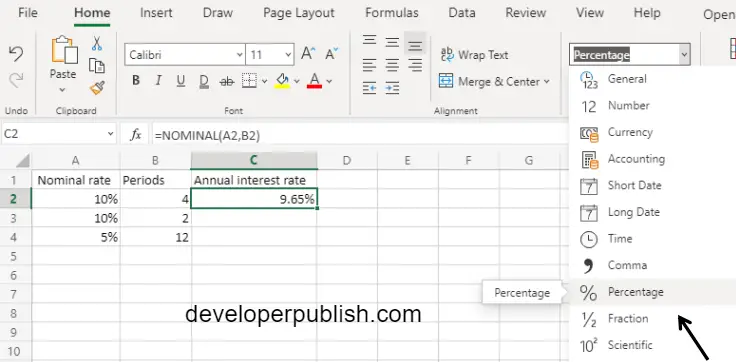736x362 pixels.
Task: Open the yellow fill color button
Action: point(282,81)
